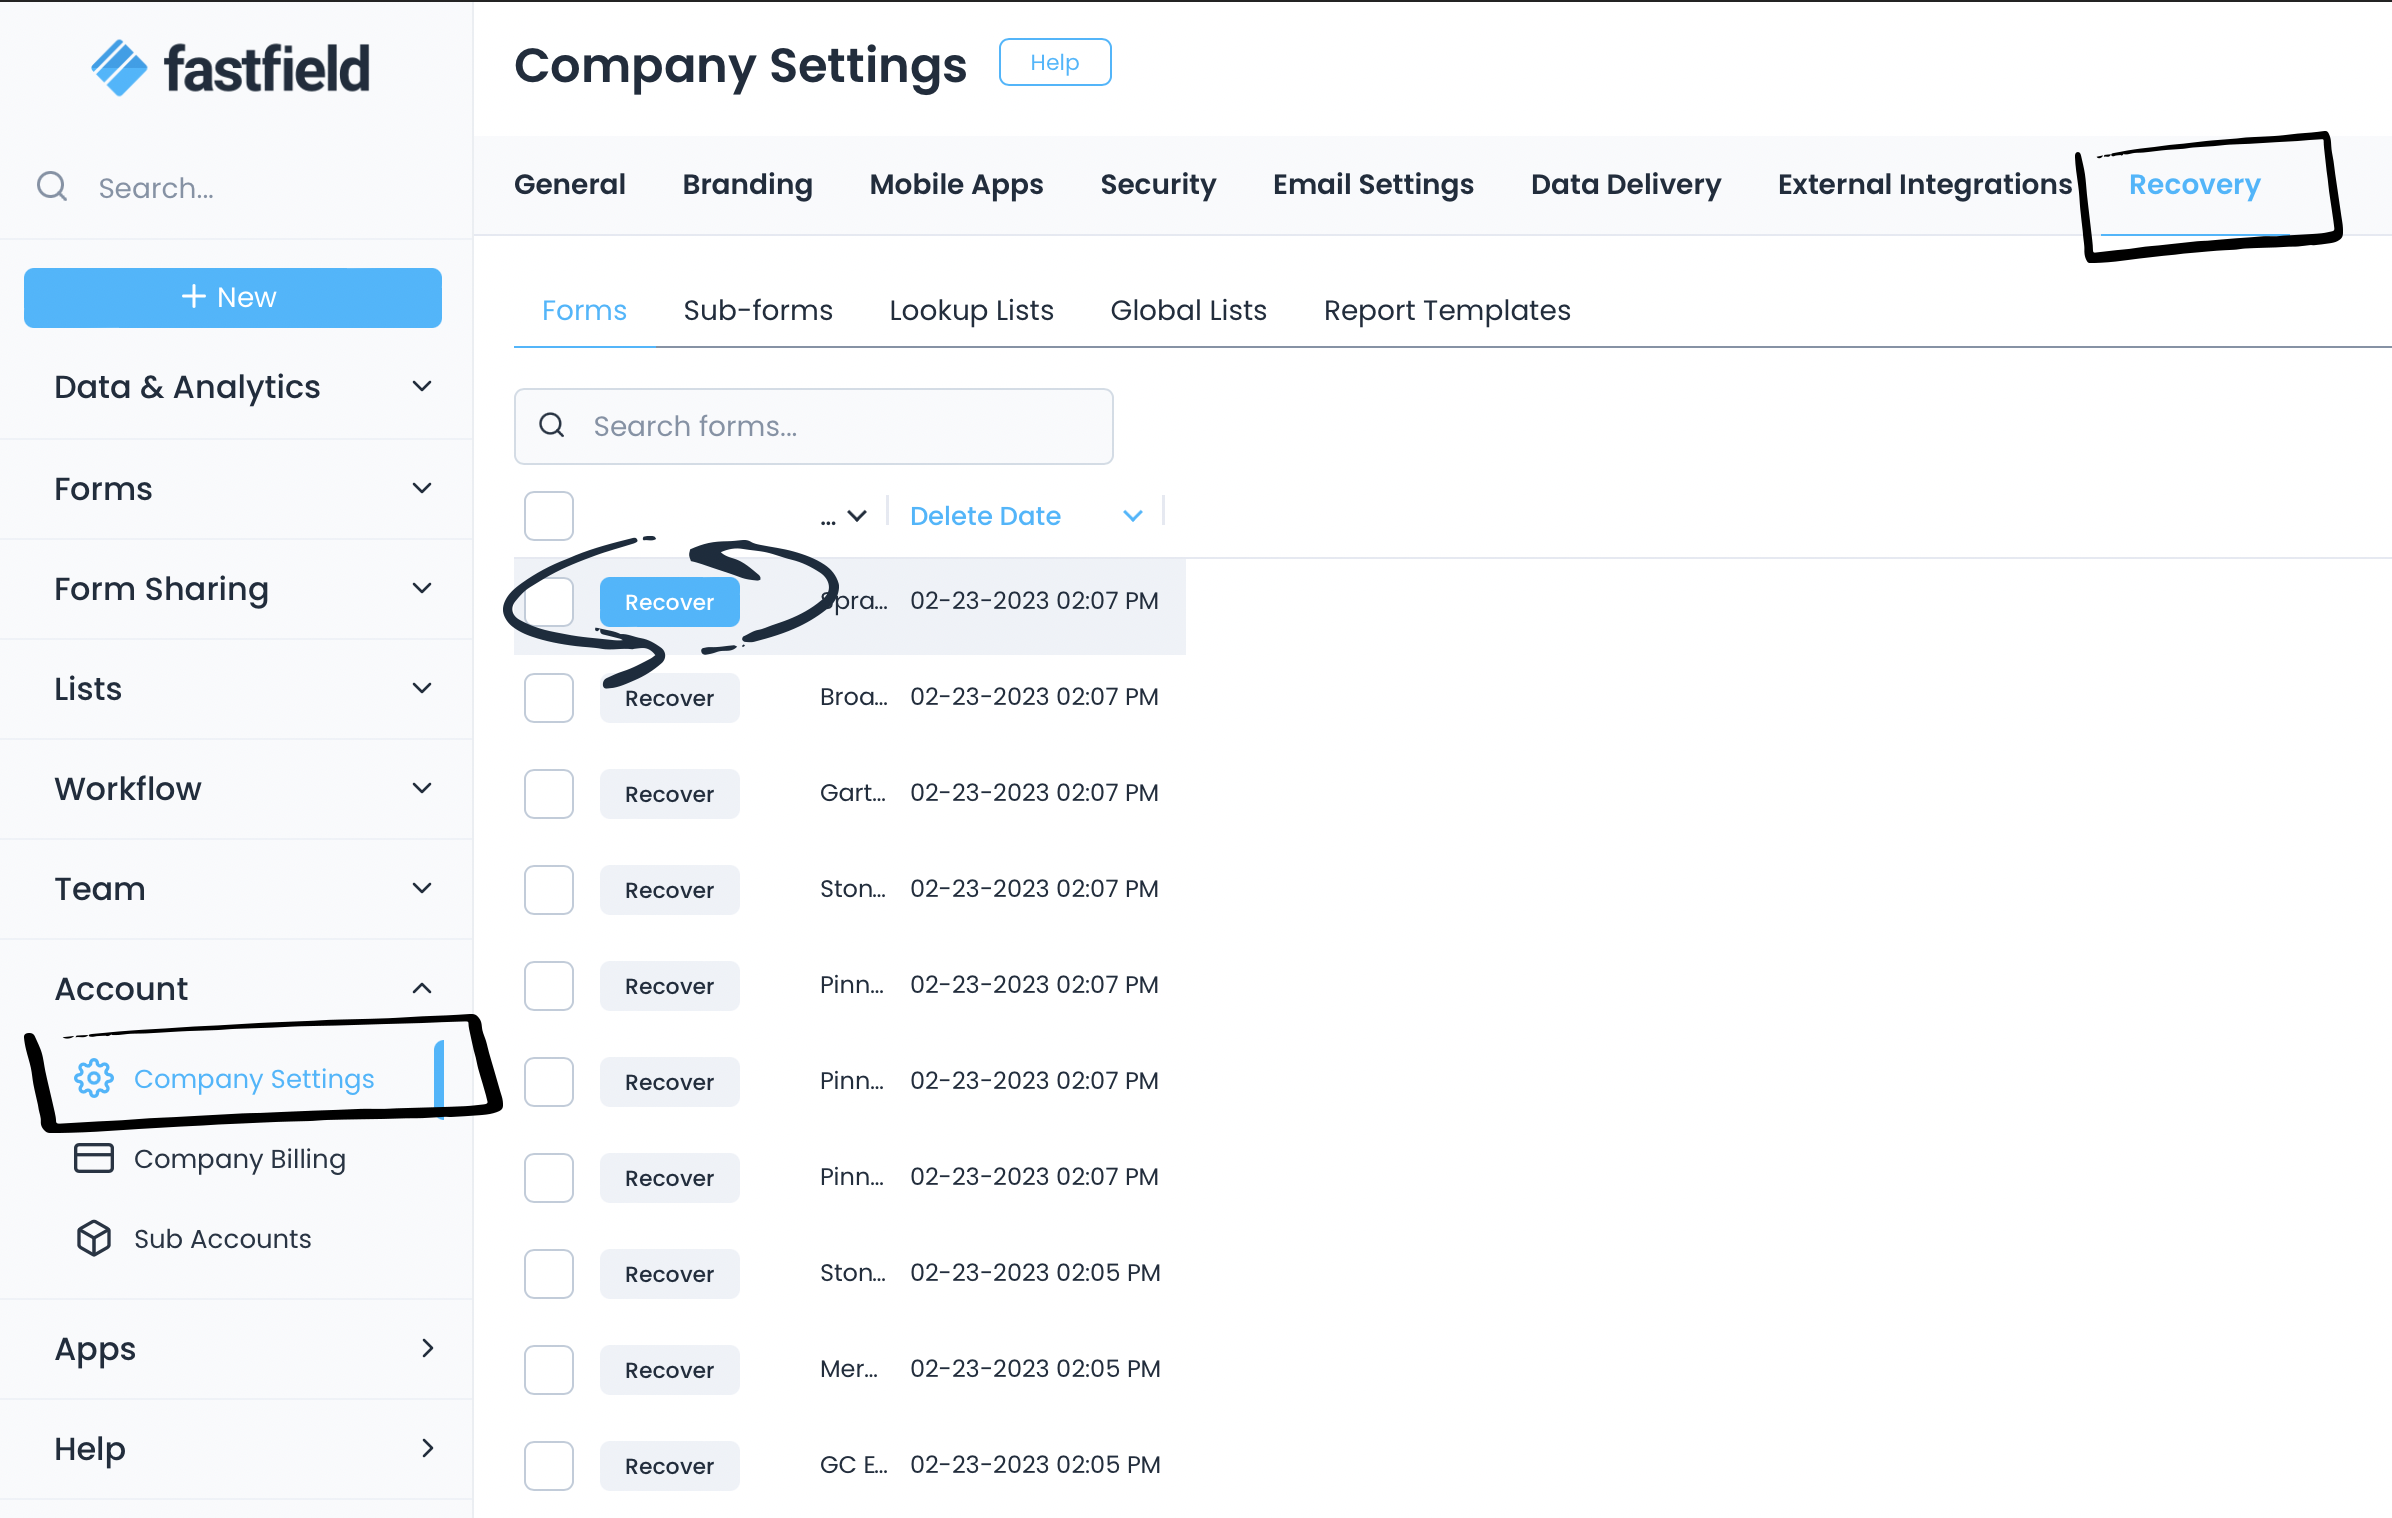Click the sidebar search magnifier icon
This screenshot has width=2392, height=1518.
(52, 187)
